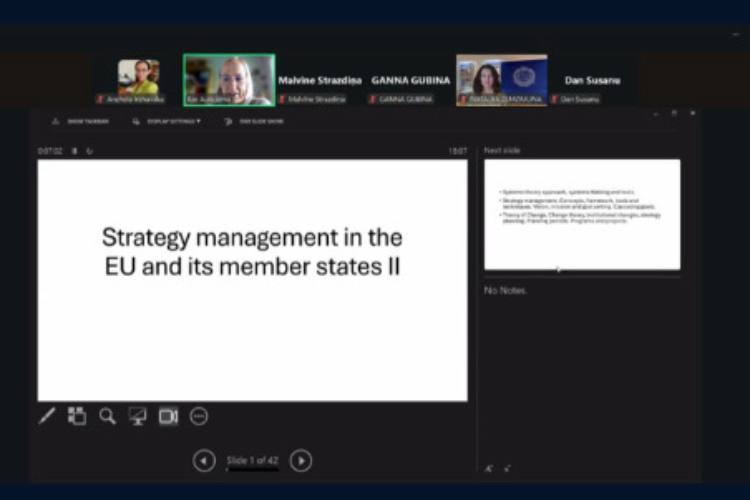Image resolution: width=750 pixels, height=500 pixels.
Task: Open the Slide 1 of 42 indicator
Action: [x=252, y=460]
